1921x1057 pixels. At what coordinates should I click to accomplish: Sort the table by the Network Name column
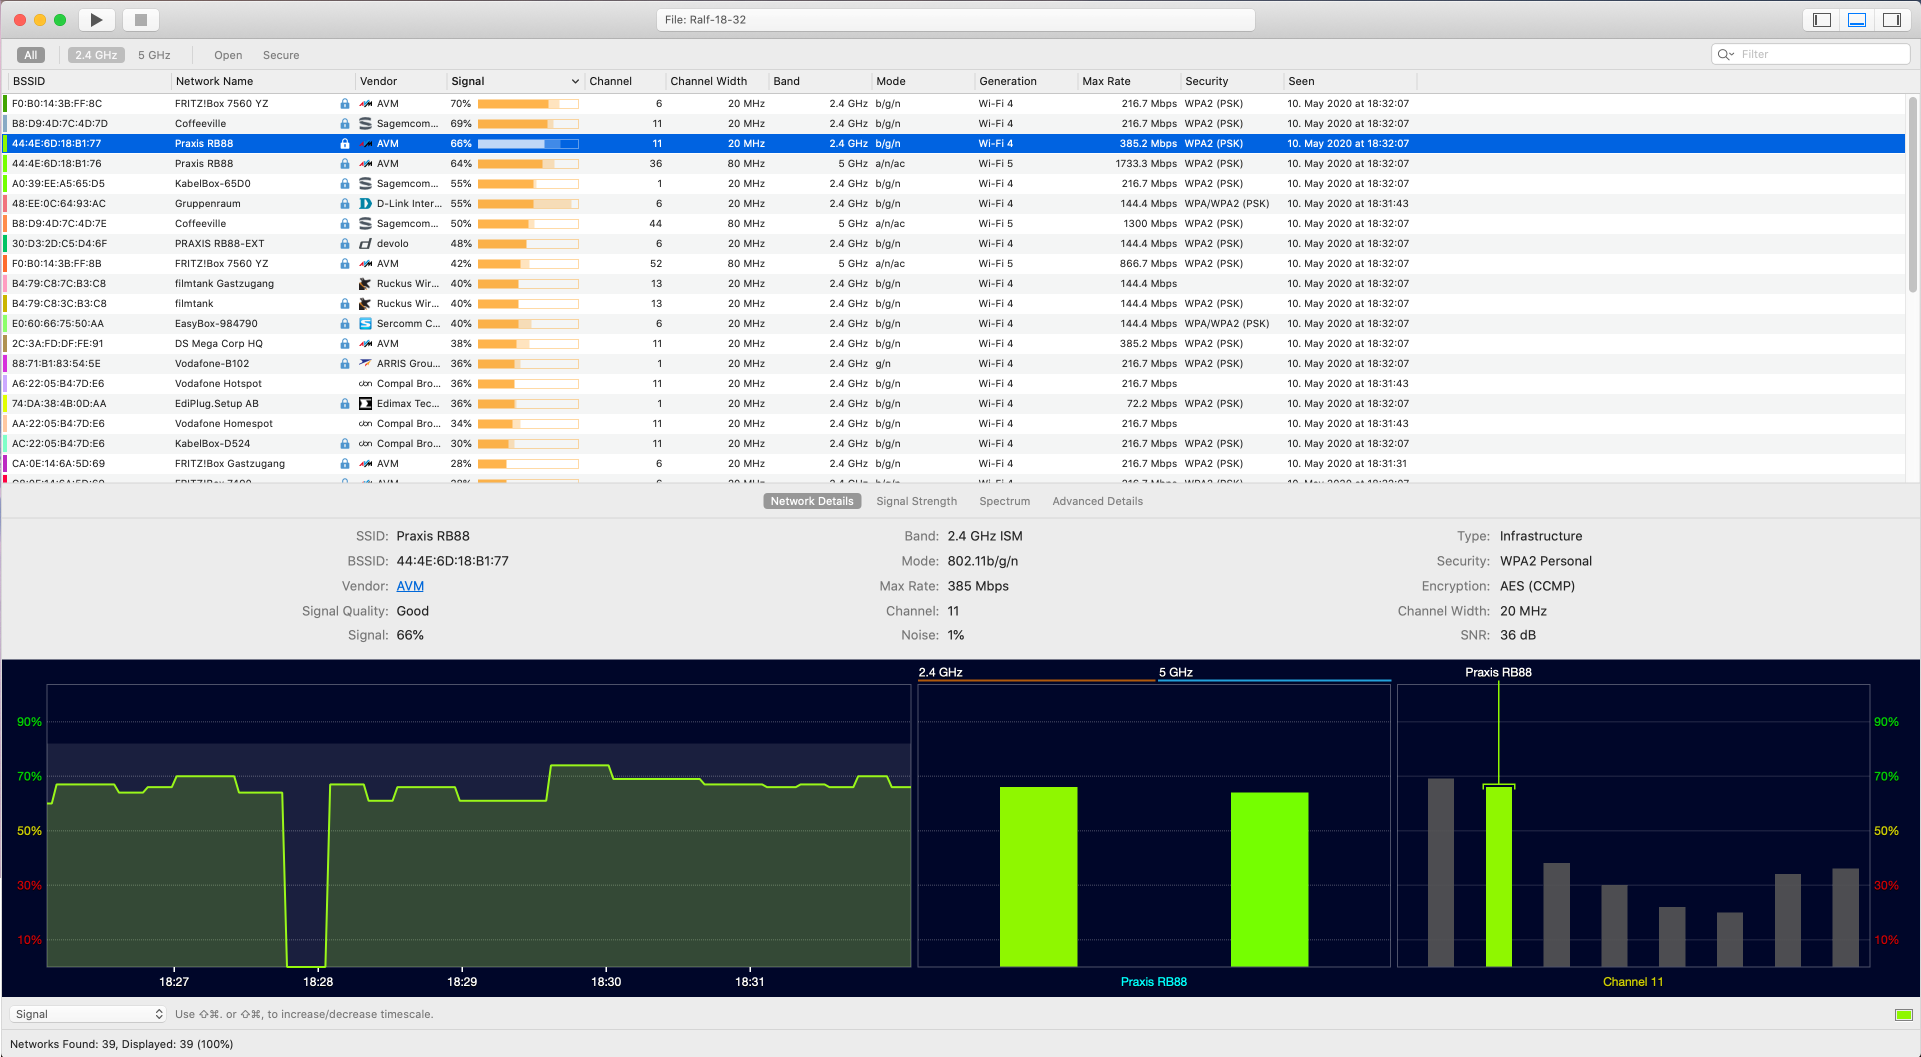click(x=262, y=82)
